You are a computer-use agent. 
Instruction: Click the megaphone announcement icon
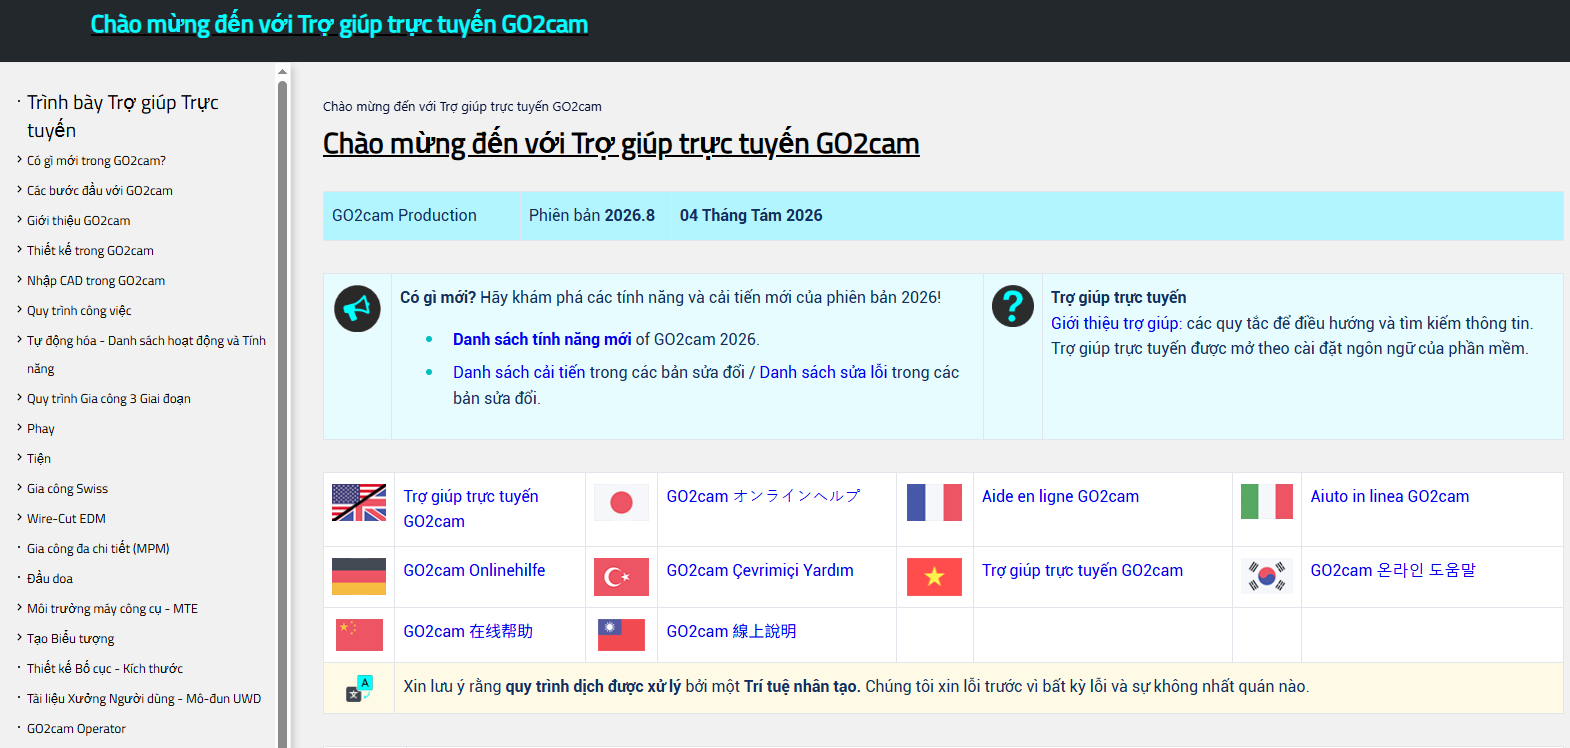[x=357, y=308]
